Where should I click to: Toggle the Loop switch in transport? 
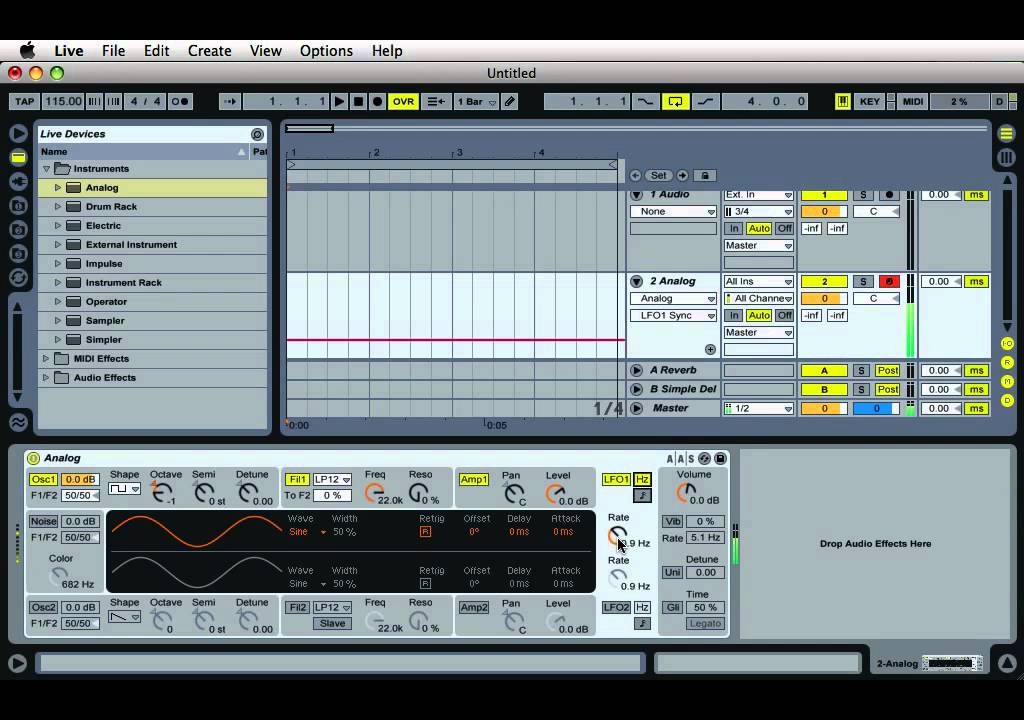675,101
